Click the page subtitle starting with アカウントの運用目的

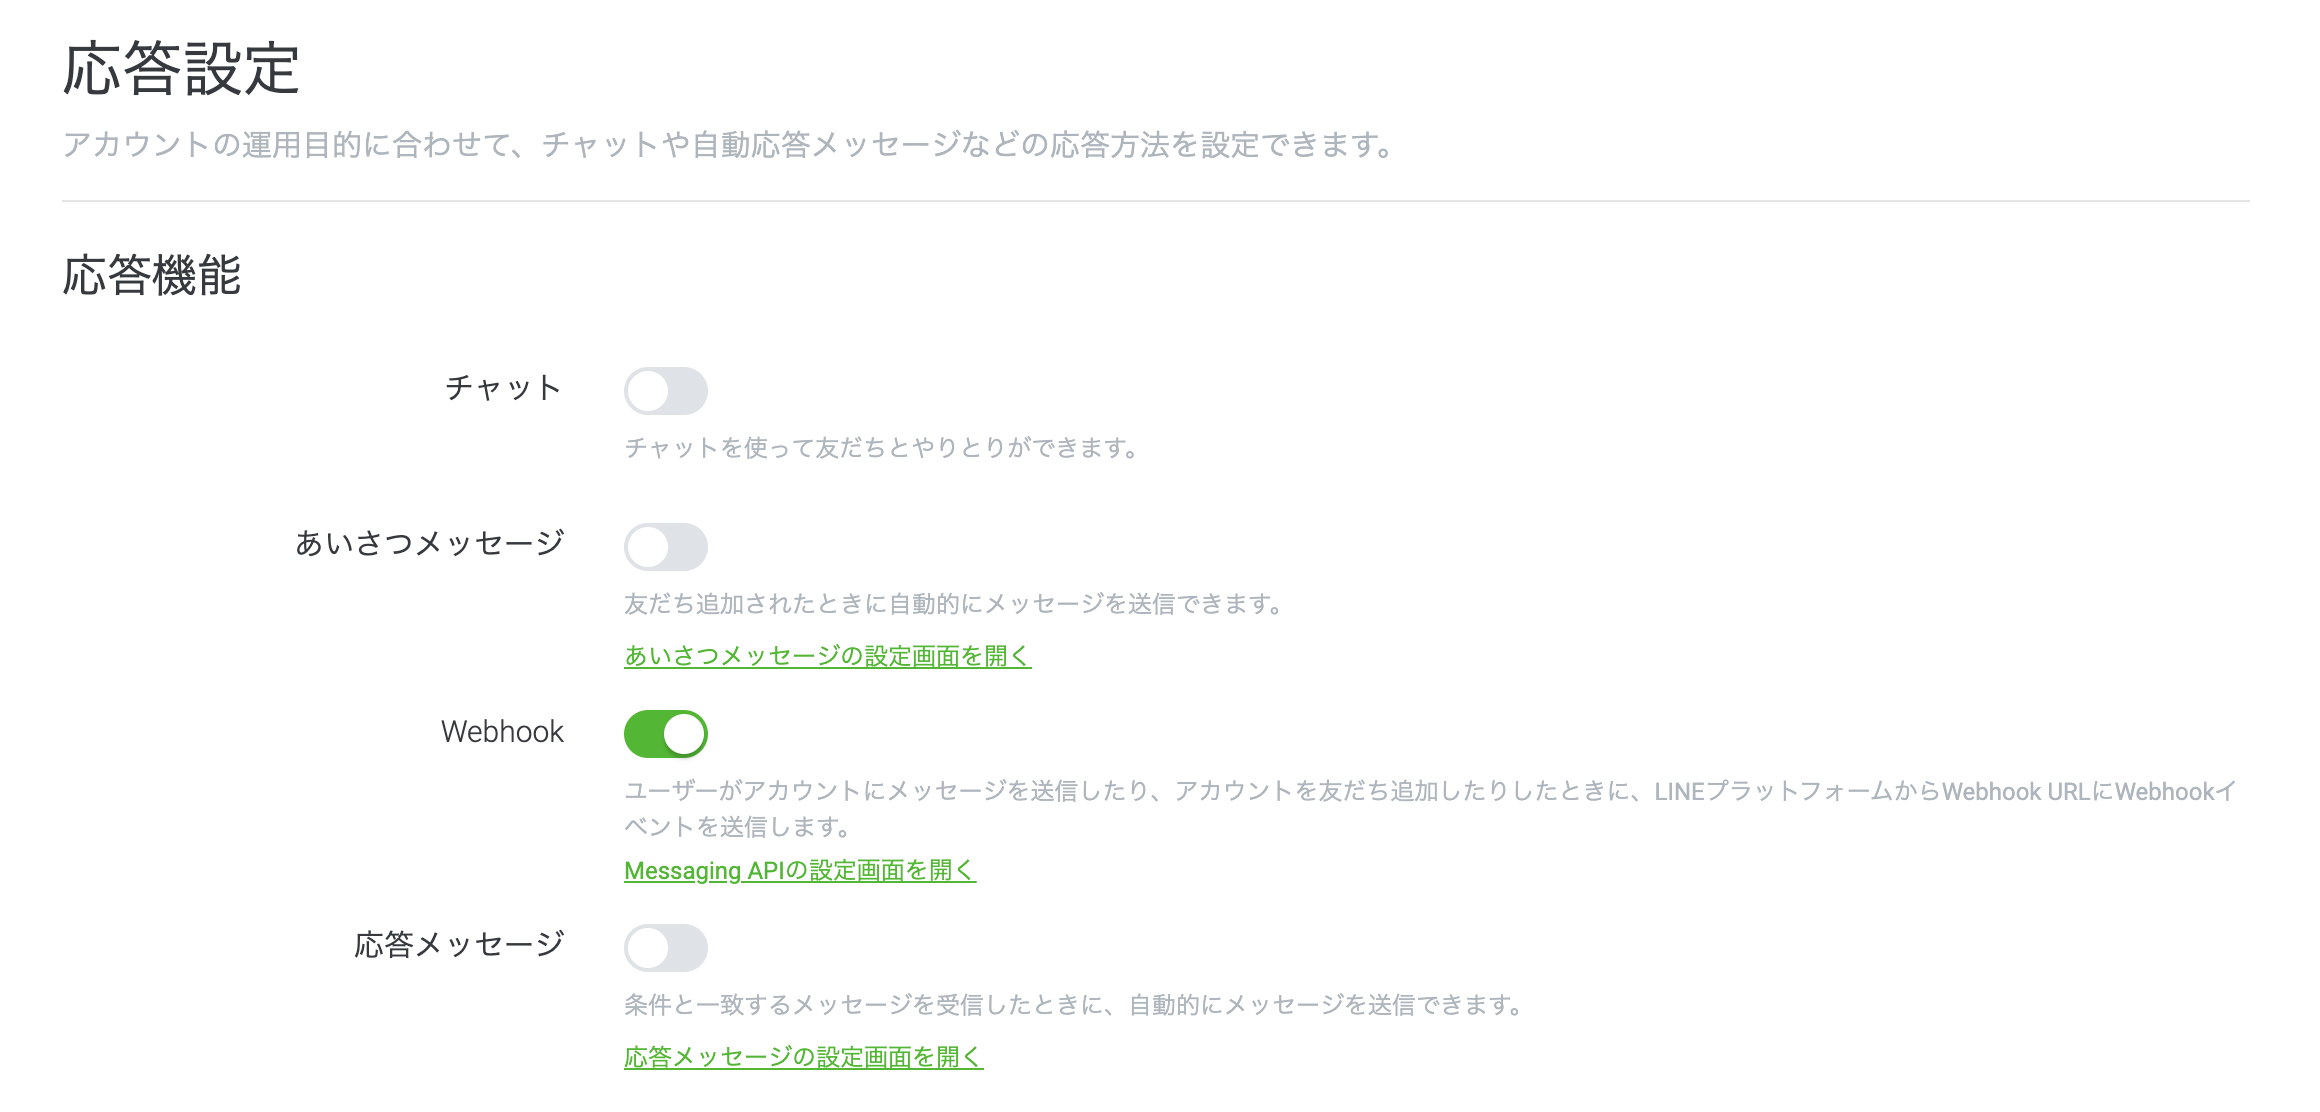(x=728, y=145)
